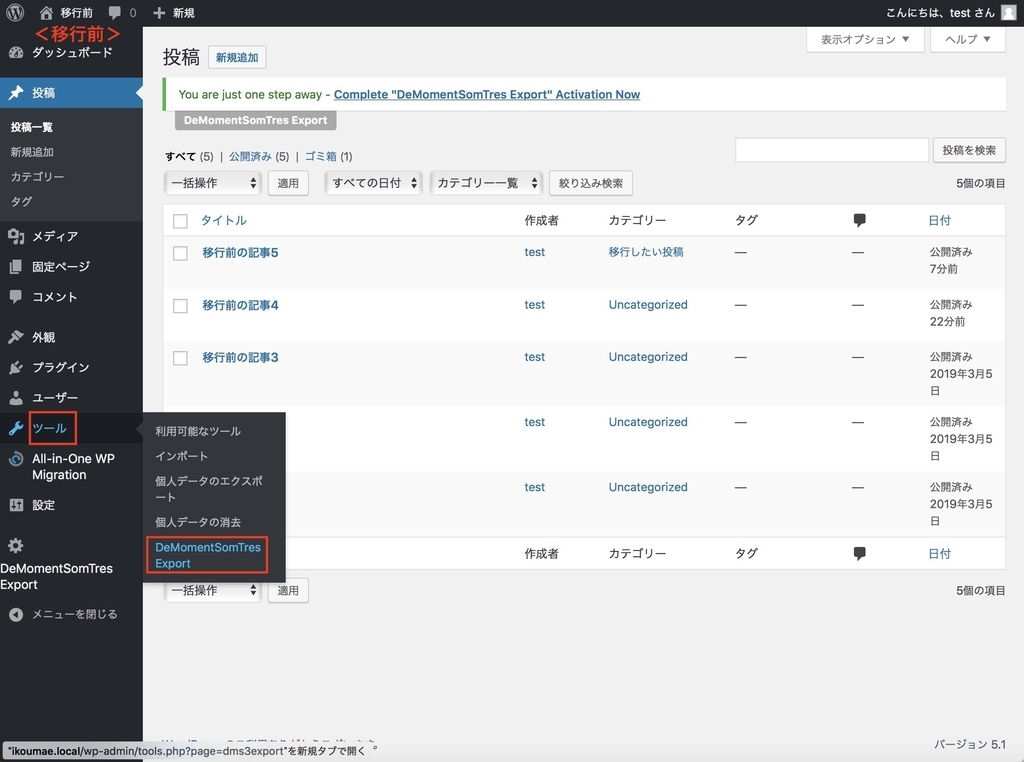Viewport: 1024px width, 762px height.
Task: Open the post 移行前の記事5
Action: [240, 253]
